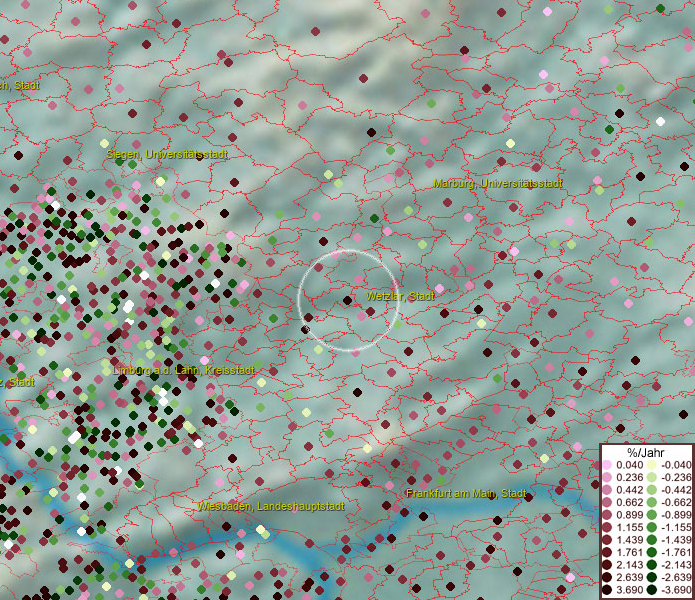
Task: Pick the 0.040 light pink legend swatch
Action: point(608,465)
